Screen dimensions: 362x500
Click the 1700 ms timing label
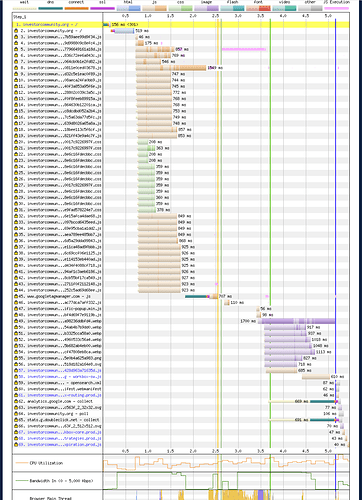coord(248,321)
